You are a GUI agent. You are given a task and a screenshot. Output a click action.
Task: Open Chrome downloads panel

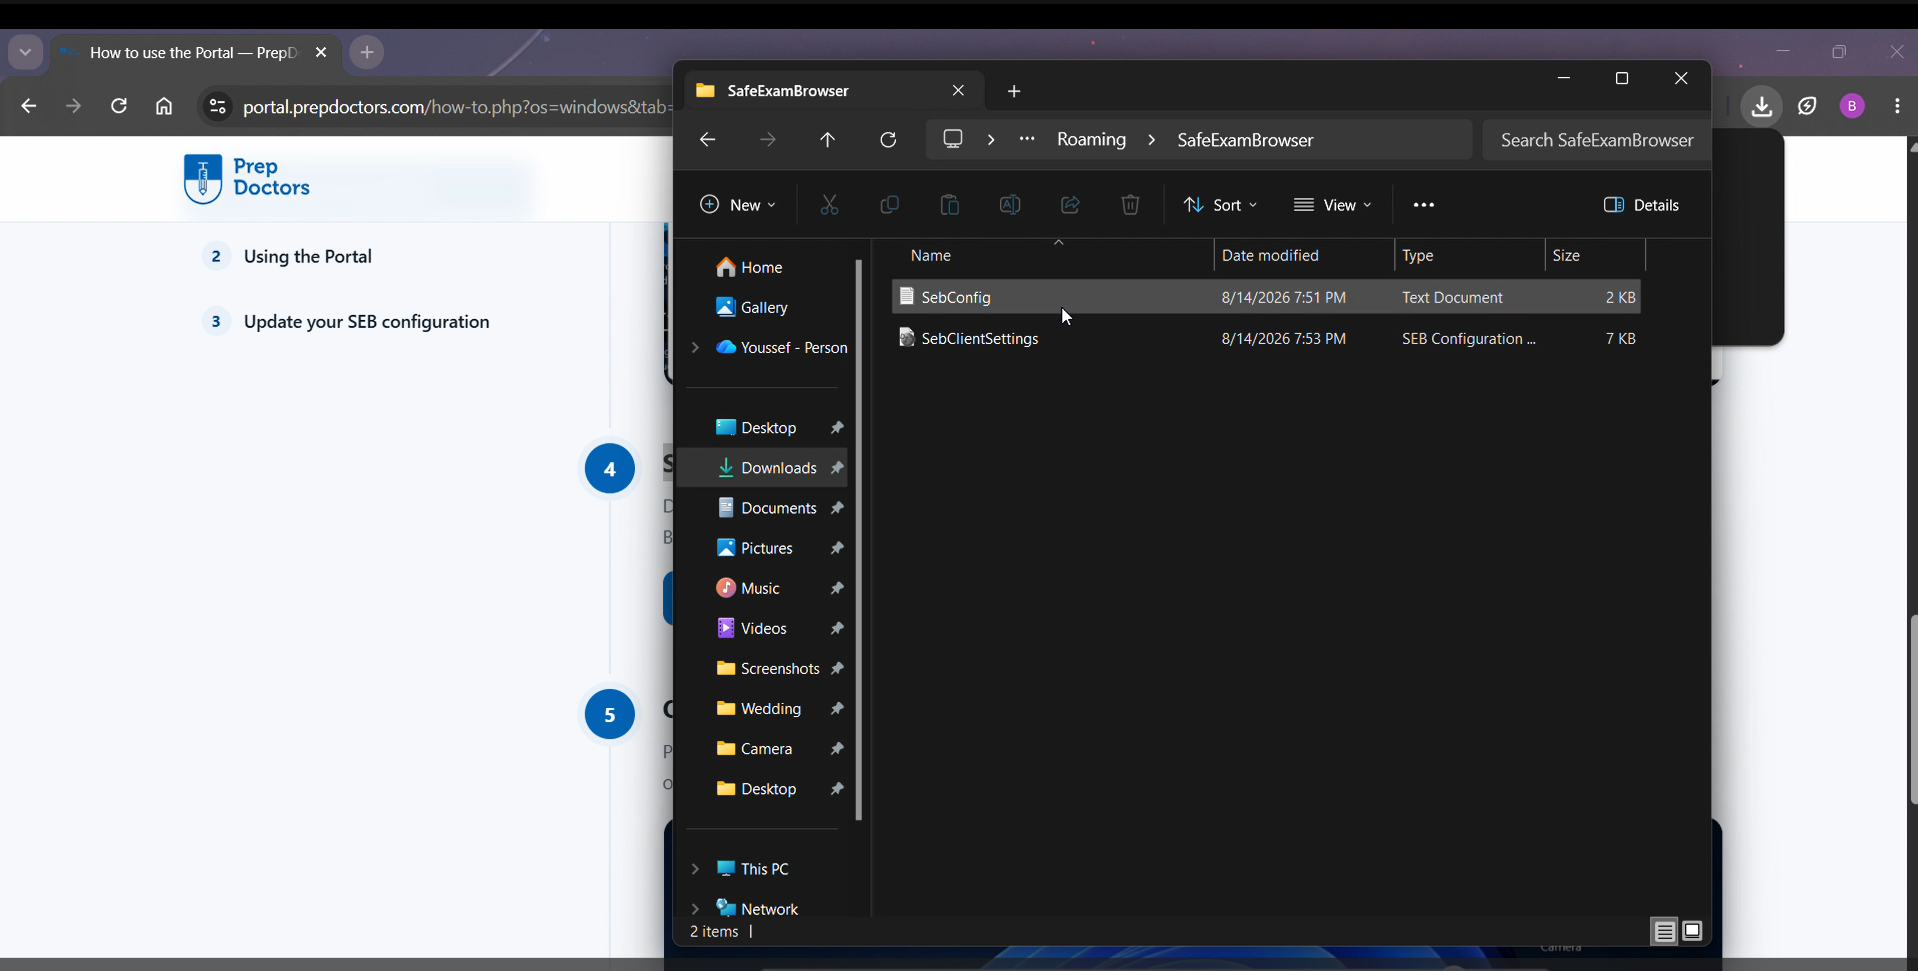[x=1762, y=106]
